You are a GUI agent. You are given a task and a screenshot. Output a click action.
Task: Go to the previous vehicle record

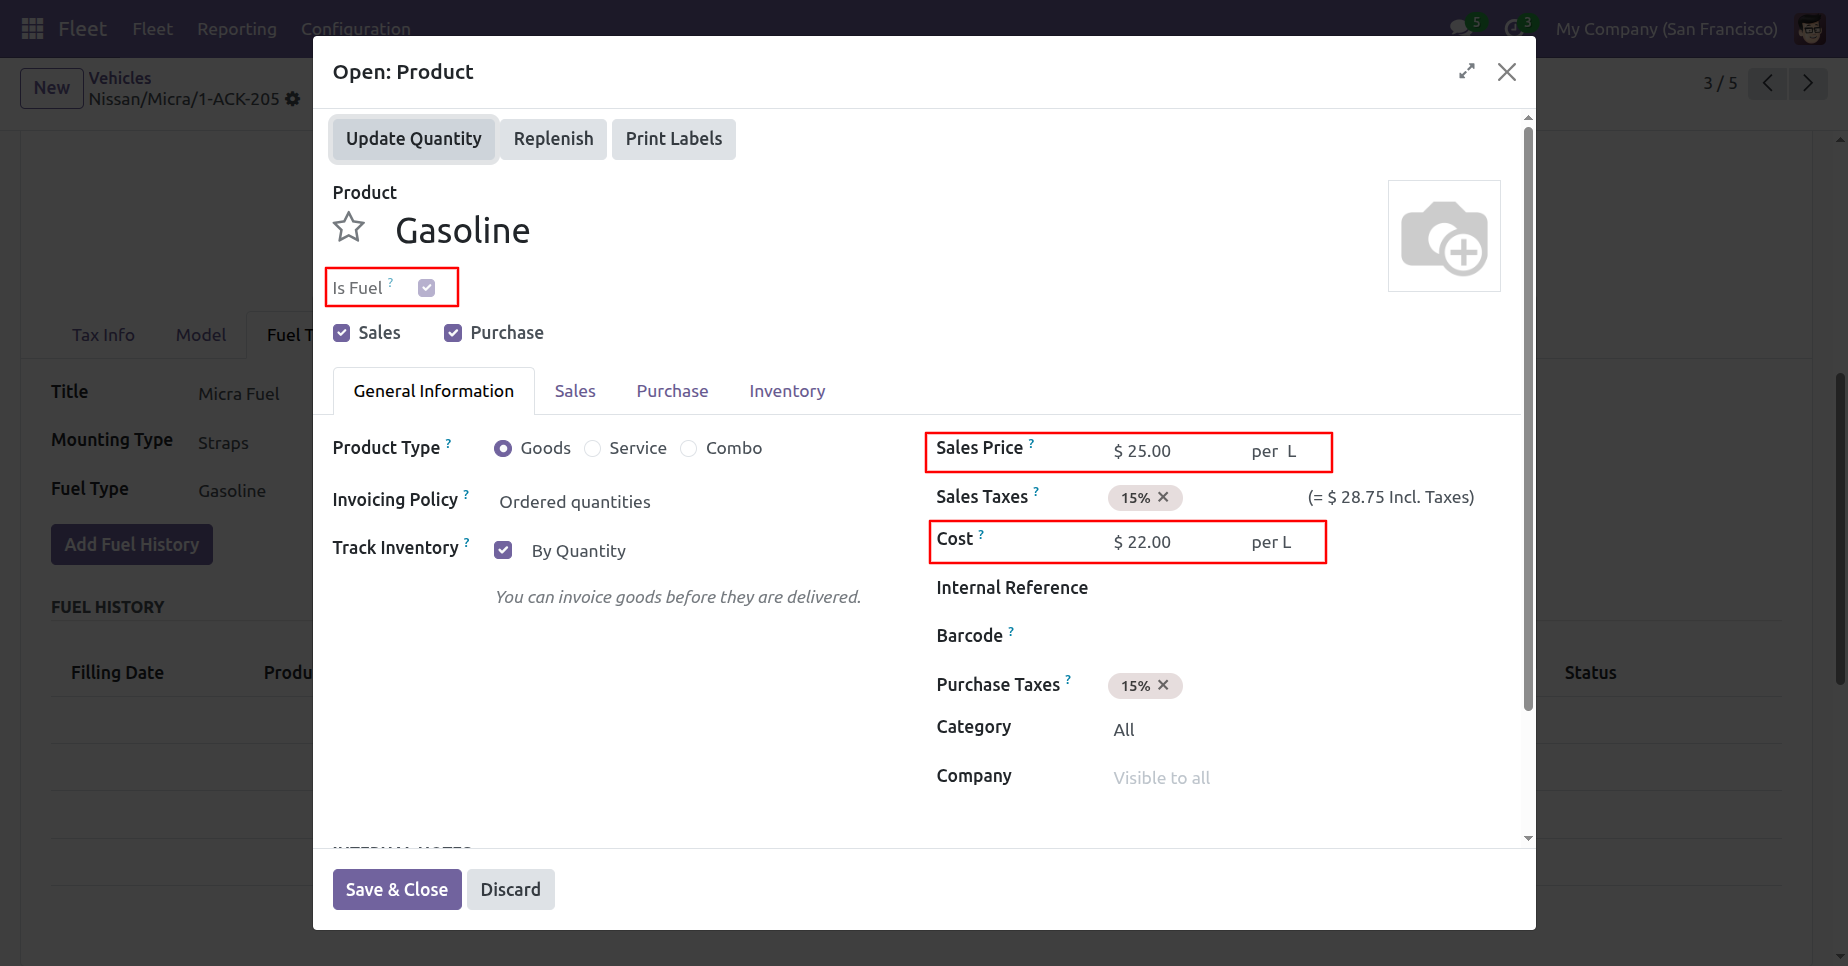tap(1768, 83)
